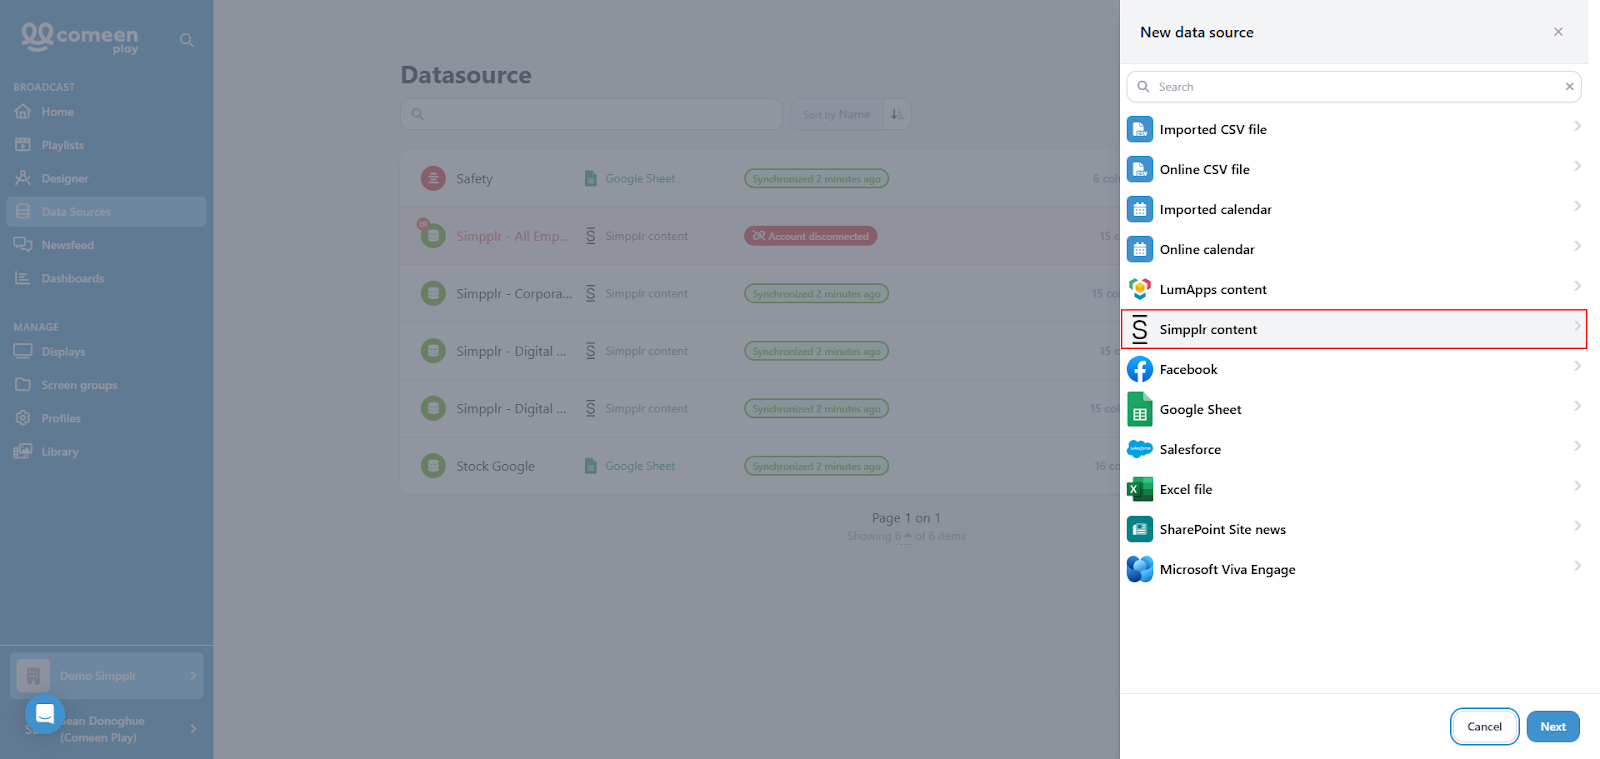The height and width of the screenshot is (759, 1600).
Task: Open the chat support bubble
Action: (44, 714)
